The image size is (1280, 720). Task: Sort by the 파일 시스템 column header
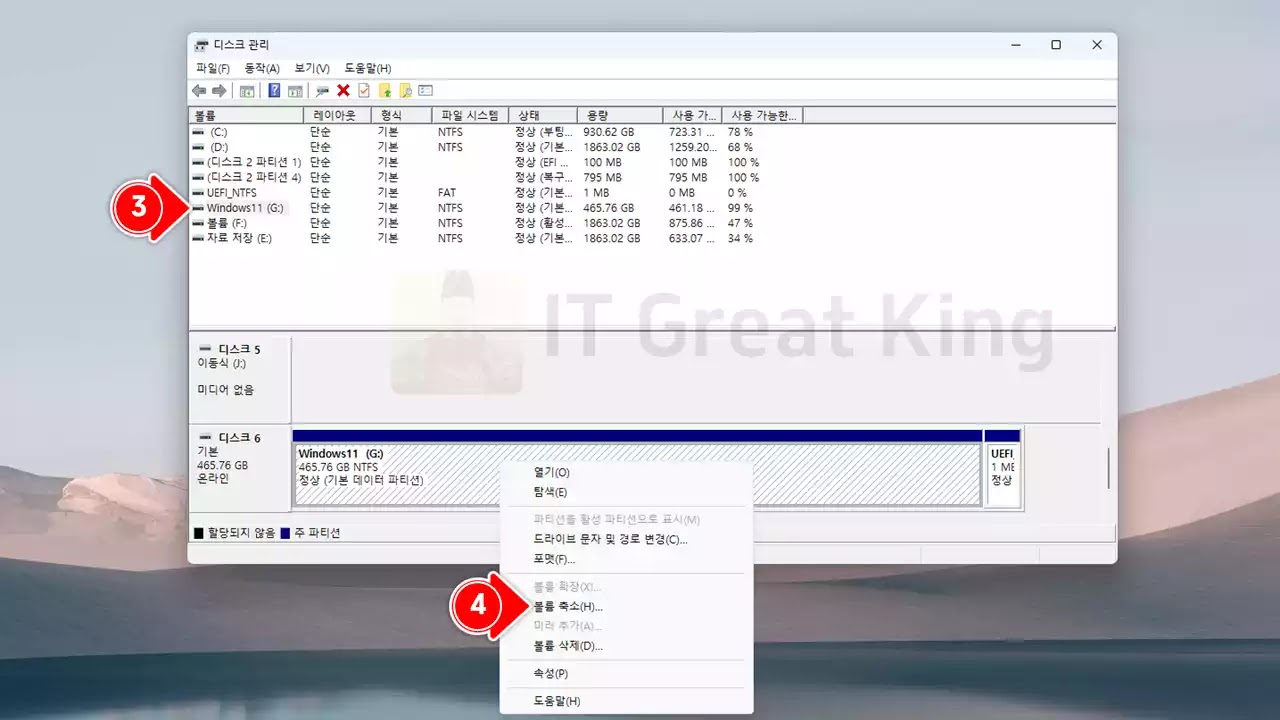[x=470, y=115]
